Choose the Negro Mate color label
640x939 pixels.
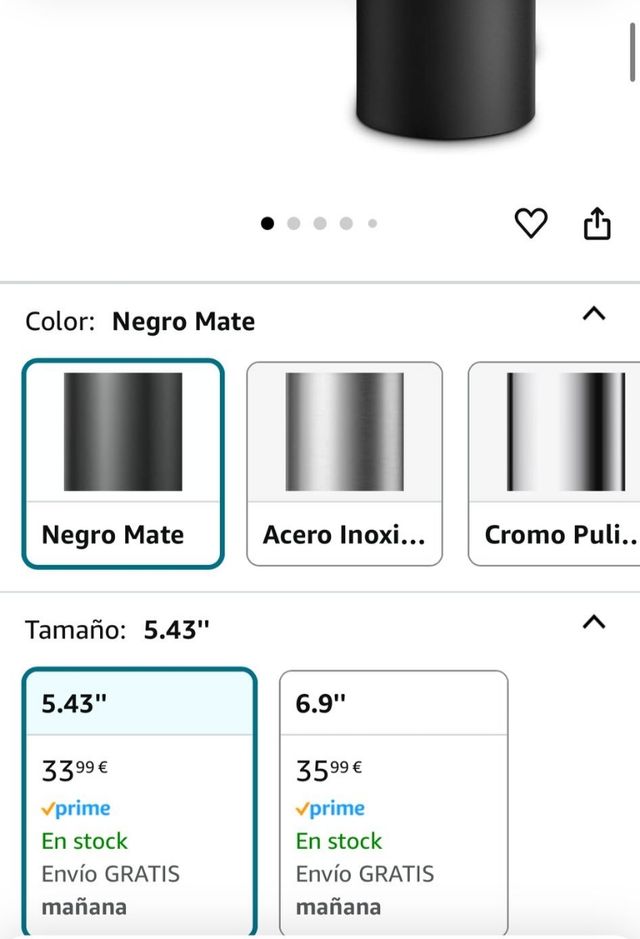(112, 535)
